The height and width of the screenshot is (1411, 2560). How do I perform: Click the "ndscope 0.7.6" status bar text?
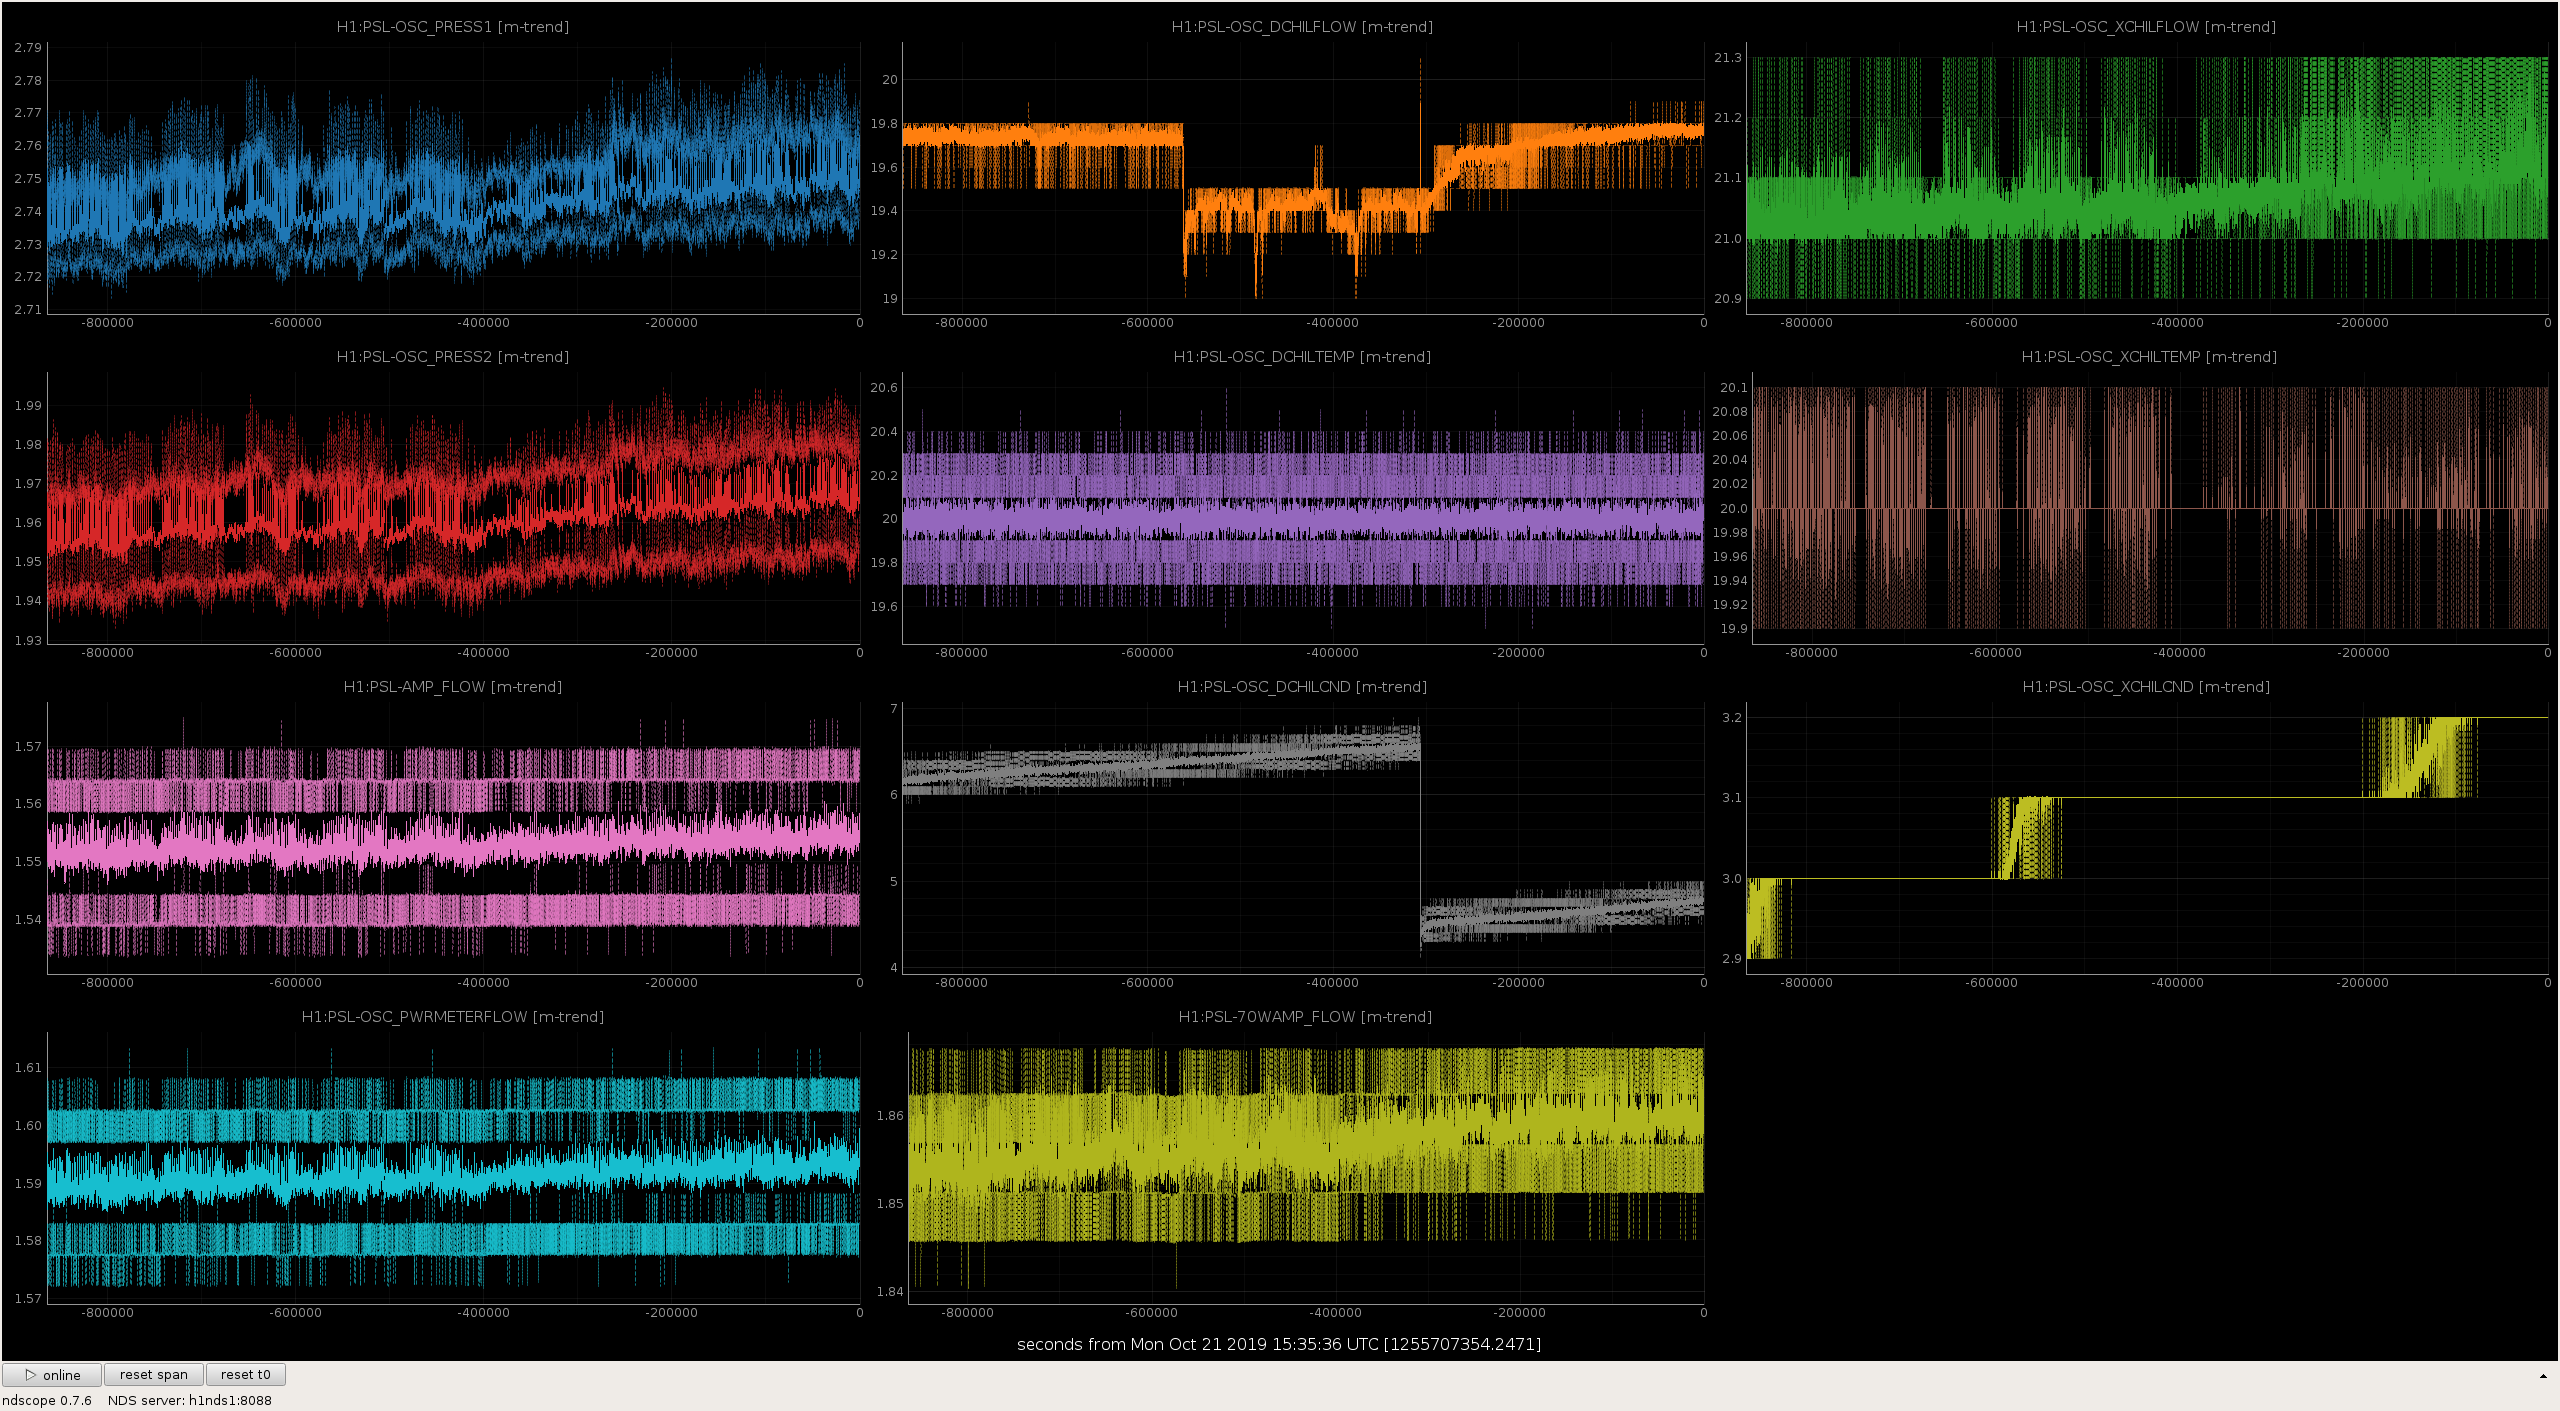(47, 1400)
